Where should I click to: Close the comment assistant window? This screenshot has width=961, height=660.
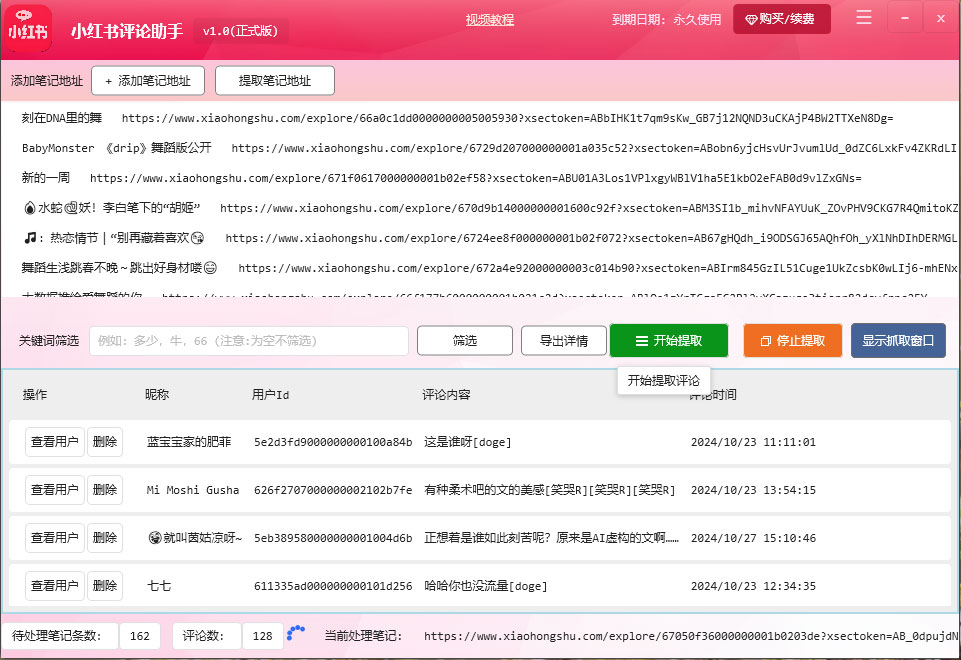[x=940, y=17]
